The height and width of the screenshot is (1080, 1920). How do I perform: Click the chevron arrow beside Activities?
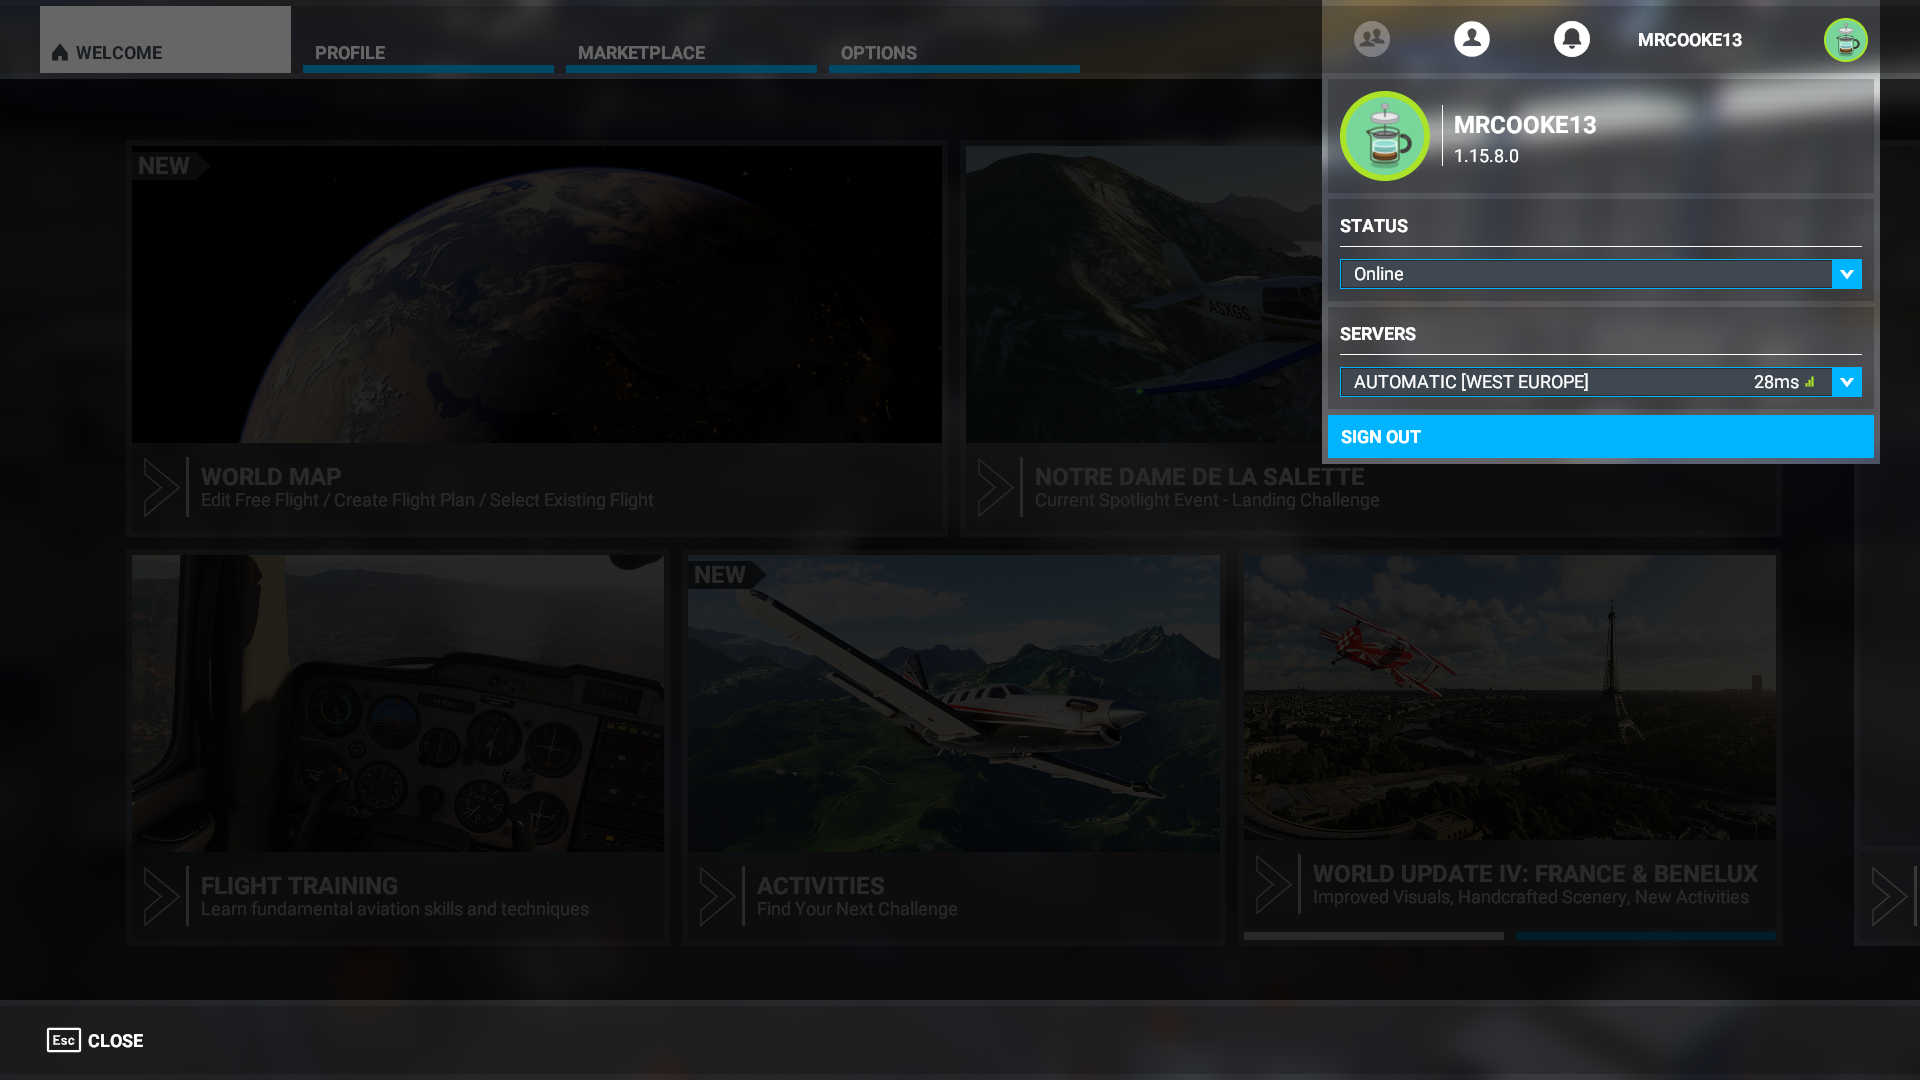pyautogui.click(x=717, y=896)
